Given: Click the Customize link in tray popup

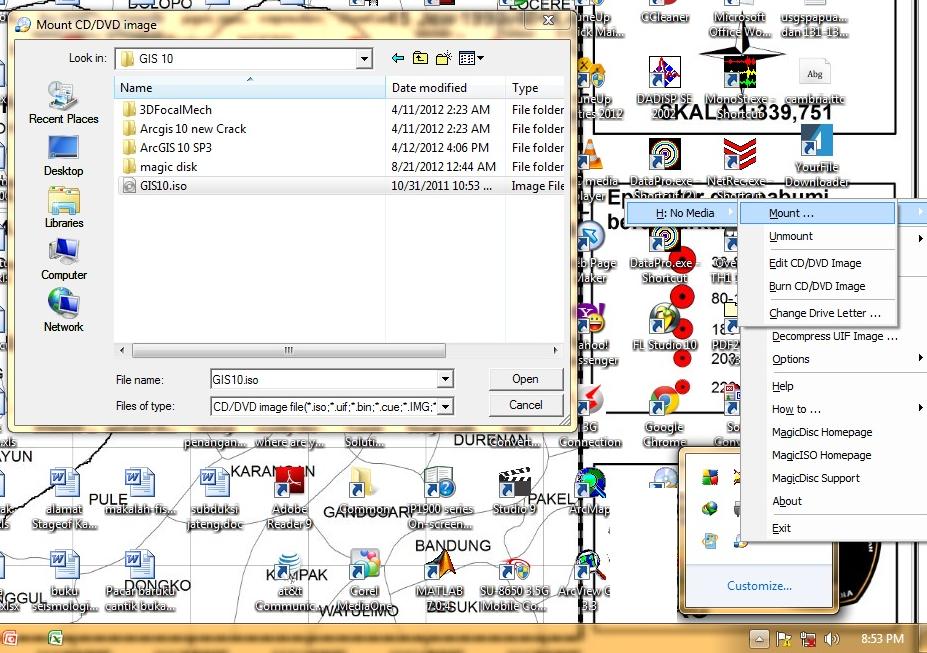Looking at the screenshot, I should 759,586.
